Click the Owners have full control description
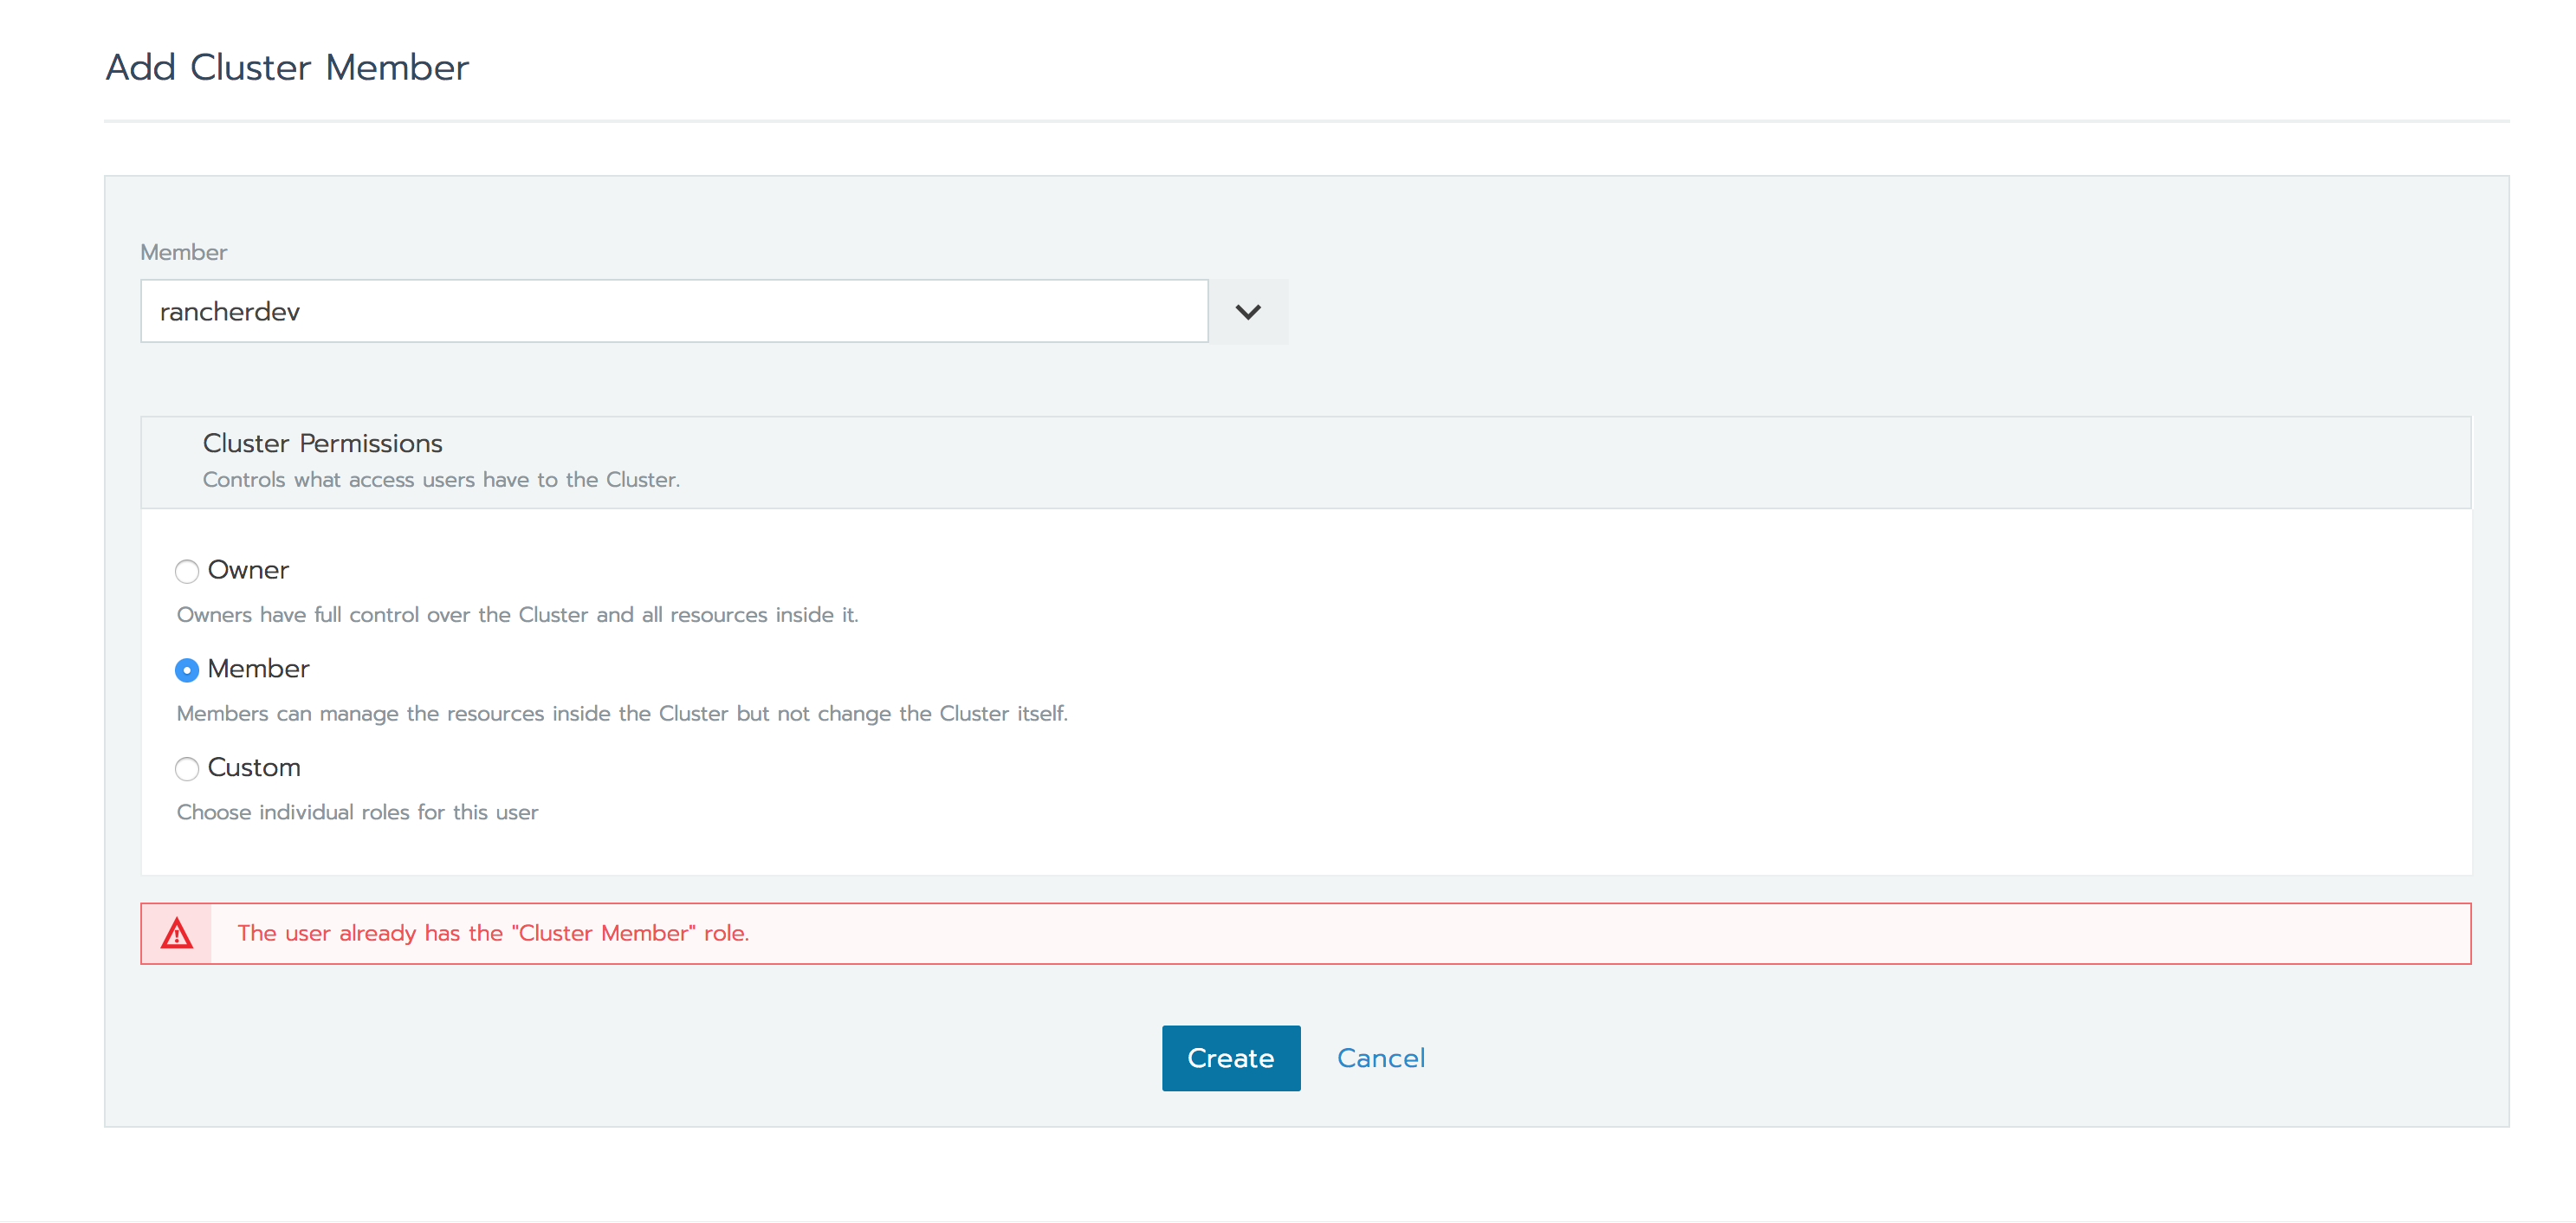This screenshot has width=2576, height=1223. pos(517,615)
